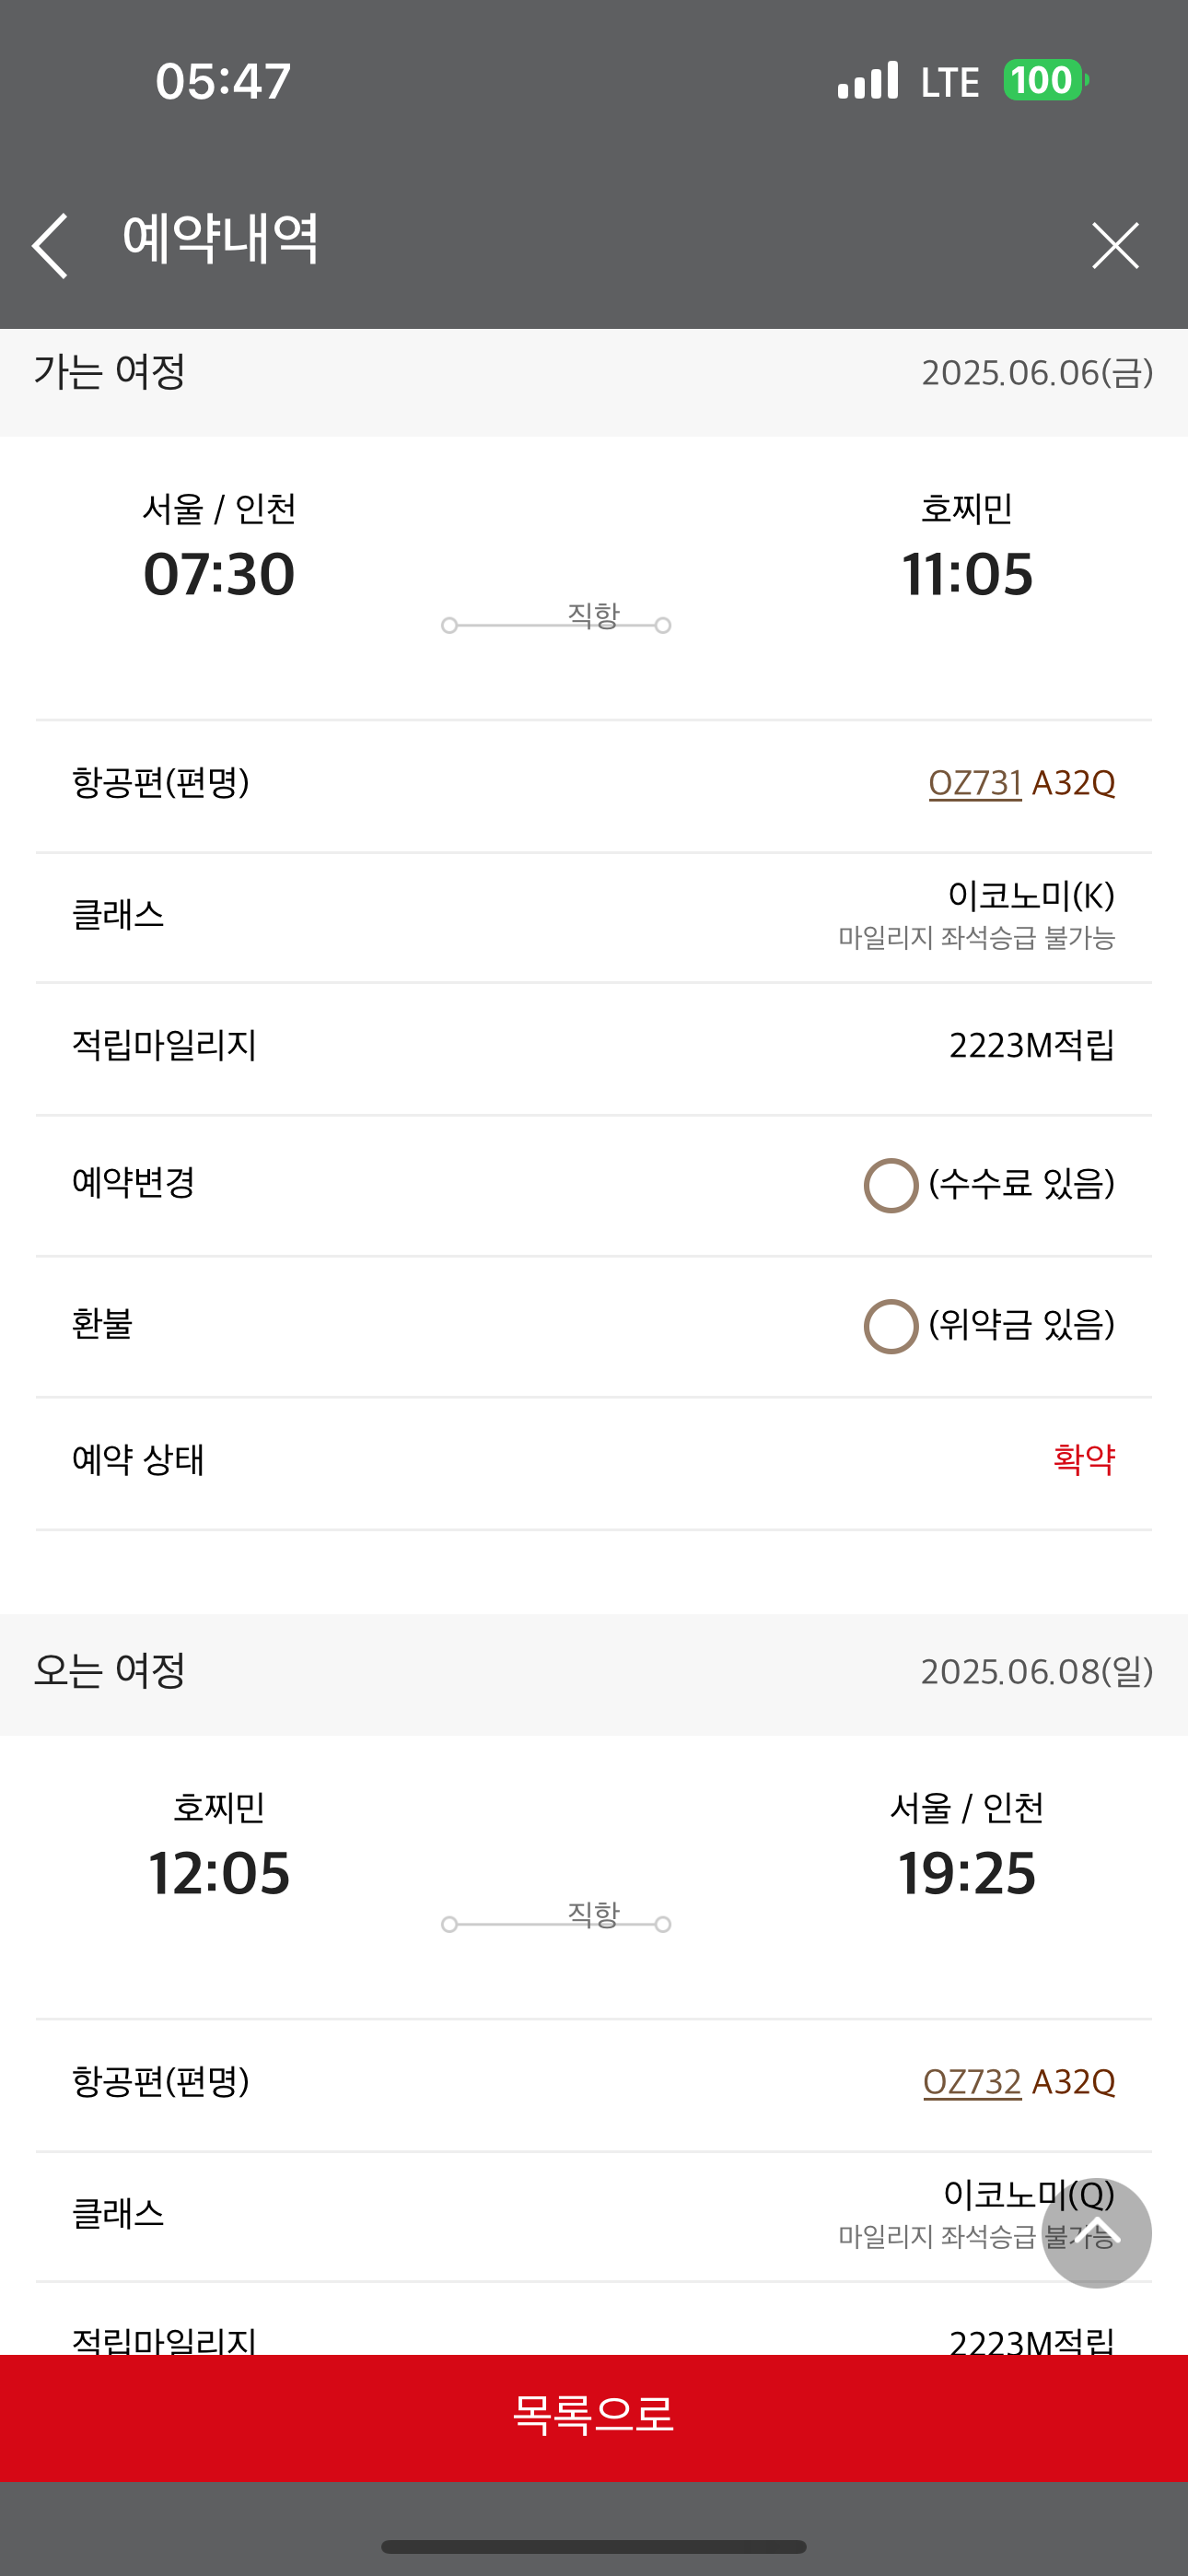The image size is (1188, 2576).
Task: Tap the 예약내역 page title
Action: (220, 240)
